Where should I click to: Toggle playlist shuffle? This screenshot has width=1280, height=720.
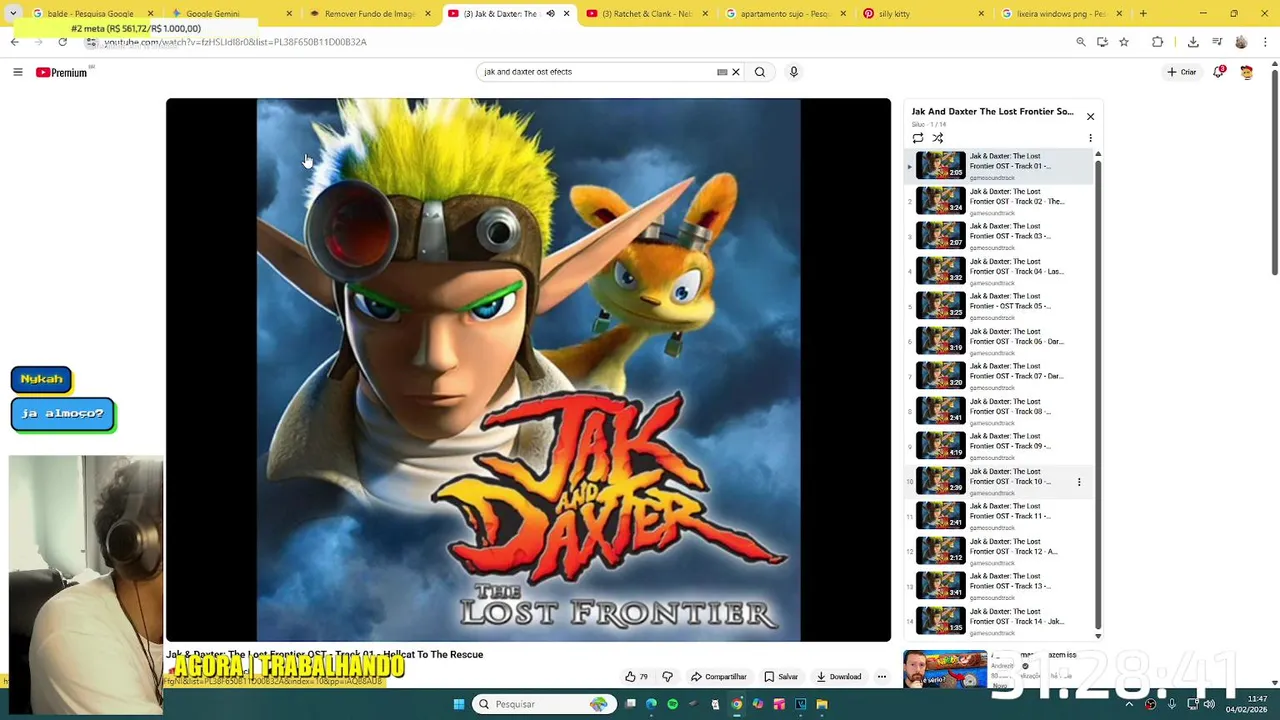938,138
